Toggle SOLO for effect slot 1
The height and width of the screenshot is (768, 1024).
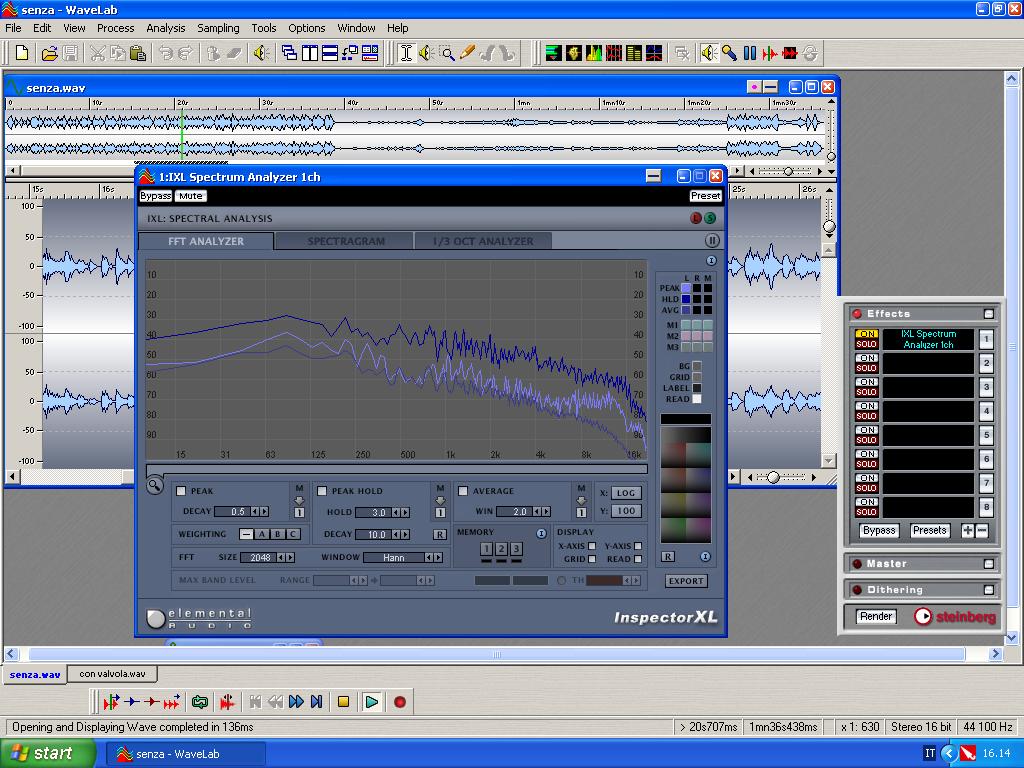pos(867,344)
